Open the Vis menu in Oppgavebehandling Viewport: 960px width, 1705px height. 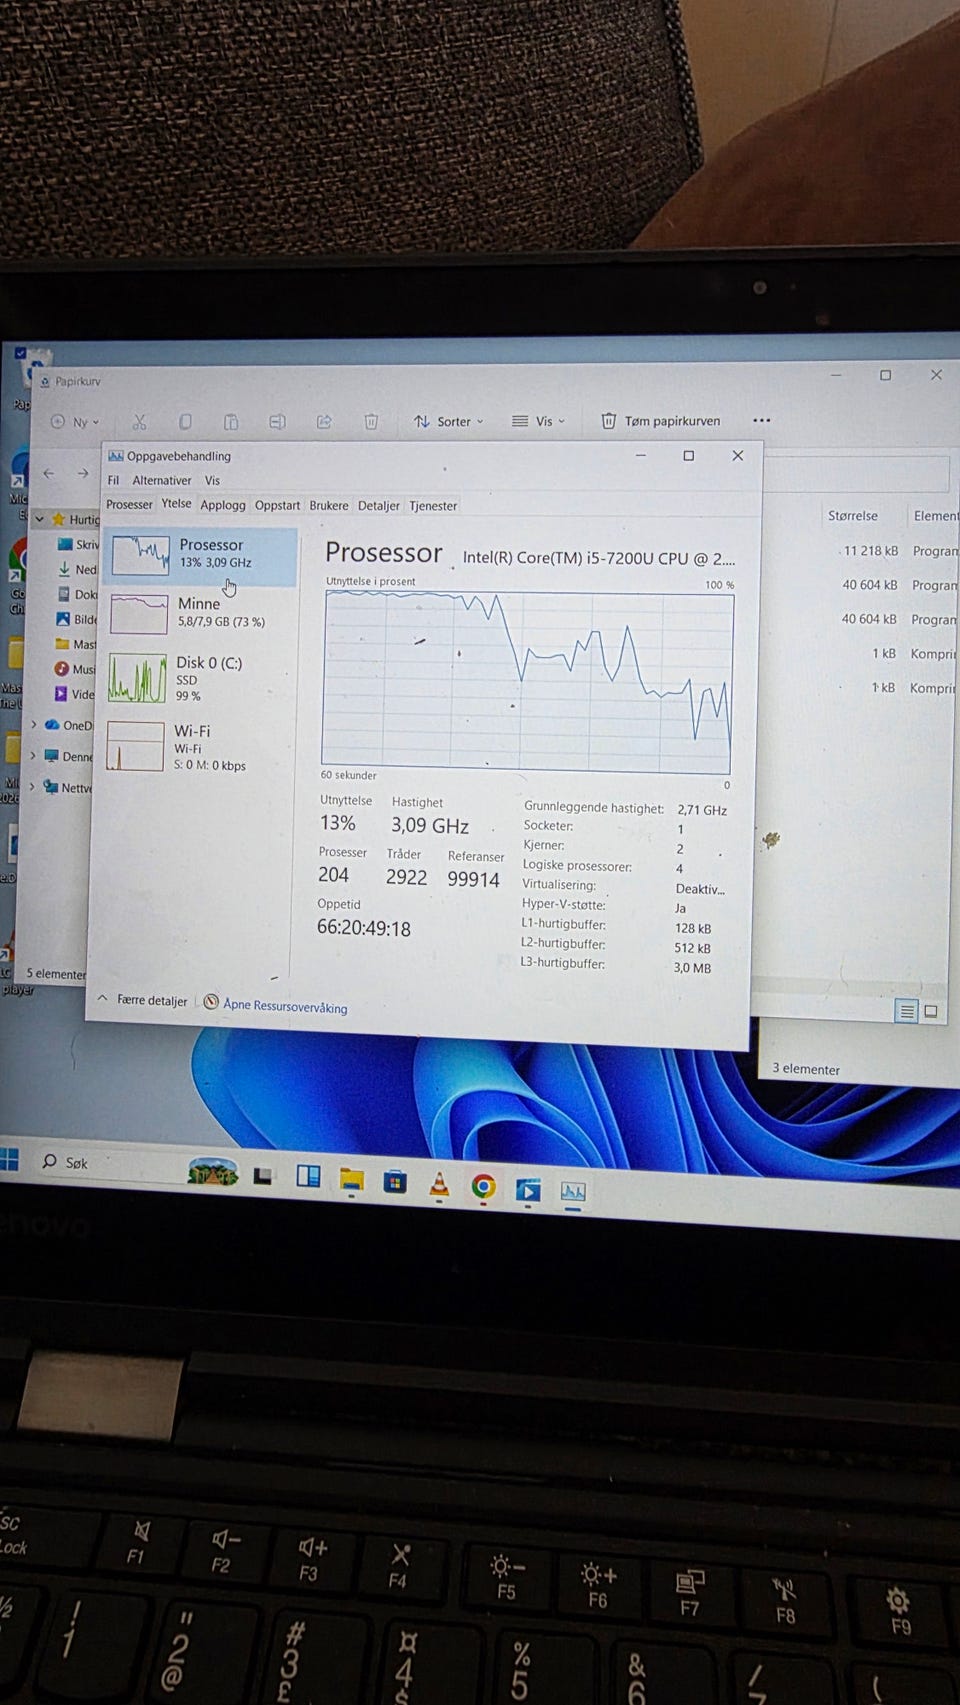212,480
